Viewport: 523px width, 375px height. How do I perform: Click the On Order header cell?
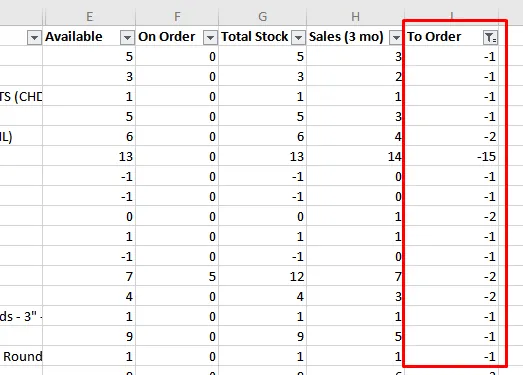click(x=177, y=36)
